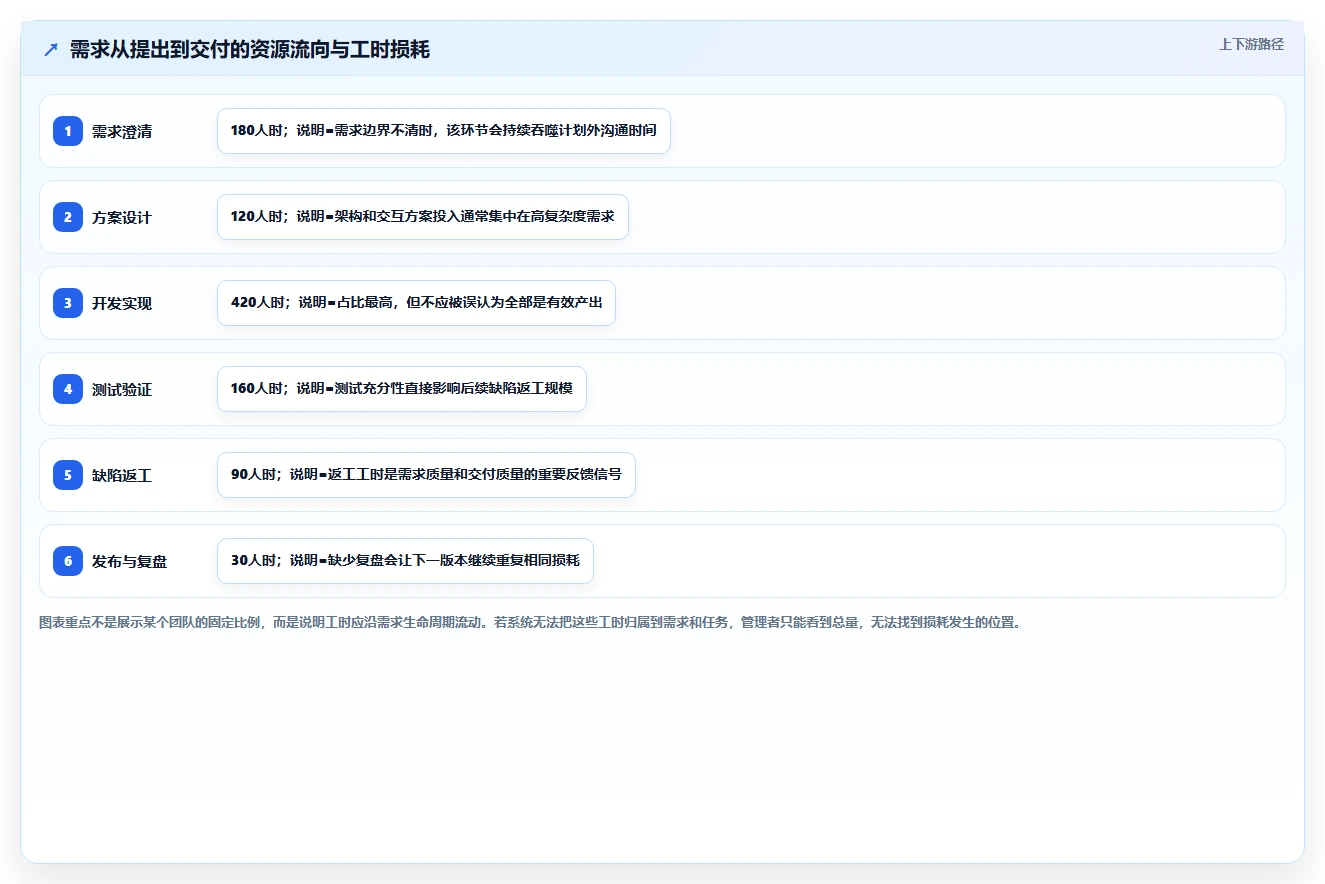The width and height of the screenshot is (1325, 884).
Task: Click the 420人时 description box
Action: coord(416,303)
